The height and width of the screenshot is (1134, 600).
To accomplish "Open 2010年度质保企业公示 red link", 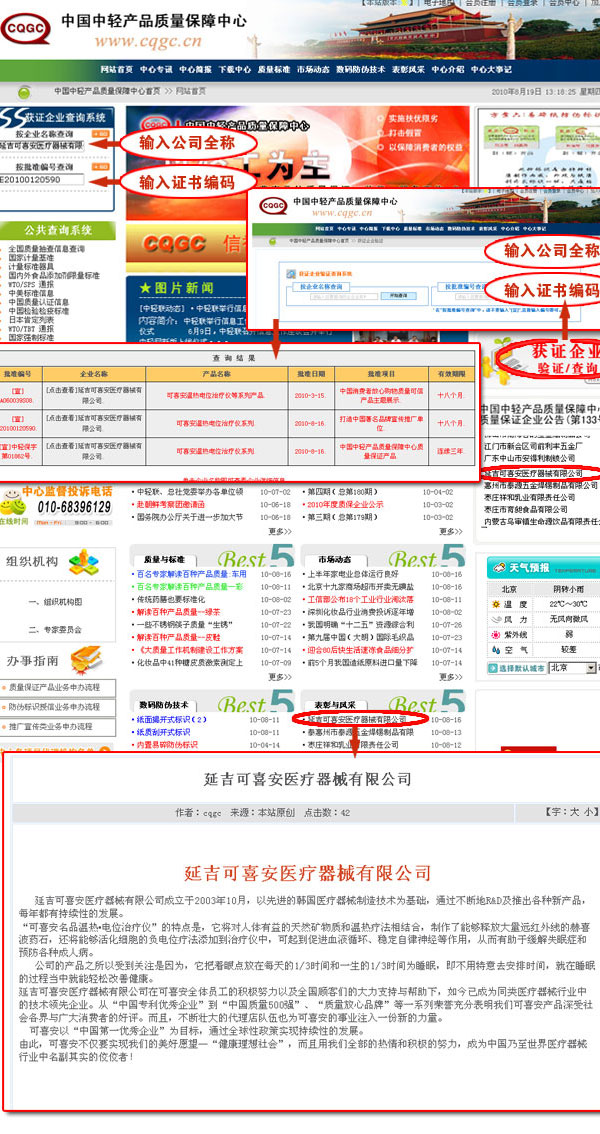I will (x=346, y=504).
